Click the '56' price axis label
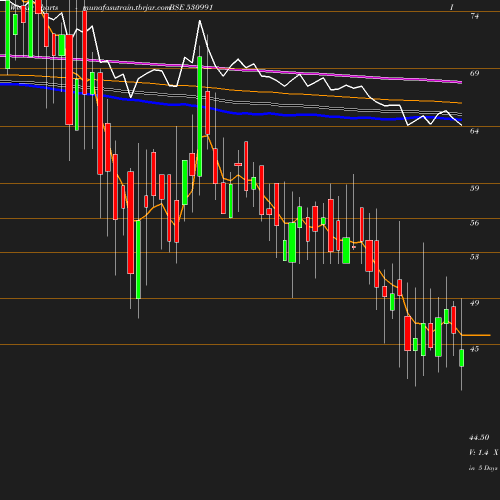 pyautogui.click(x=475, y=223)
